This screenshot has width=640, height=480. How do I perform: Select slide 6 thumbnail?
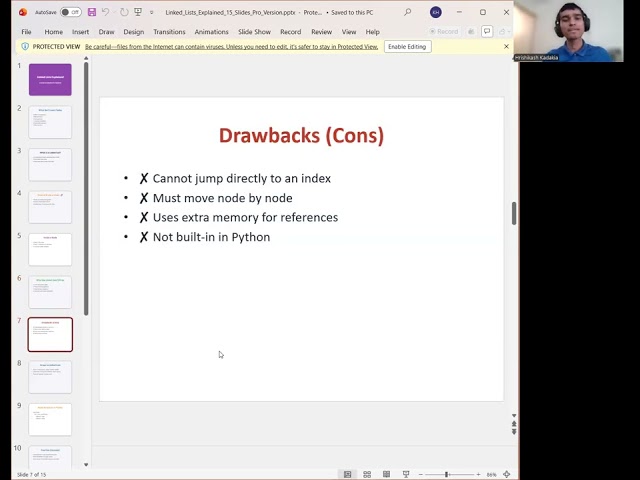point(50,292)
